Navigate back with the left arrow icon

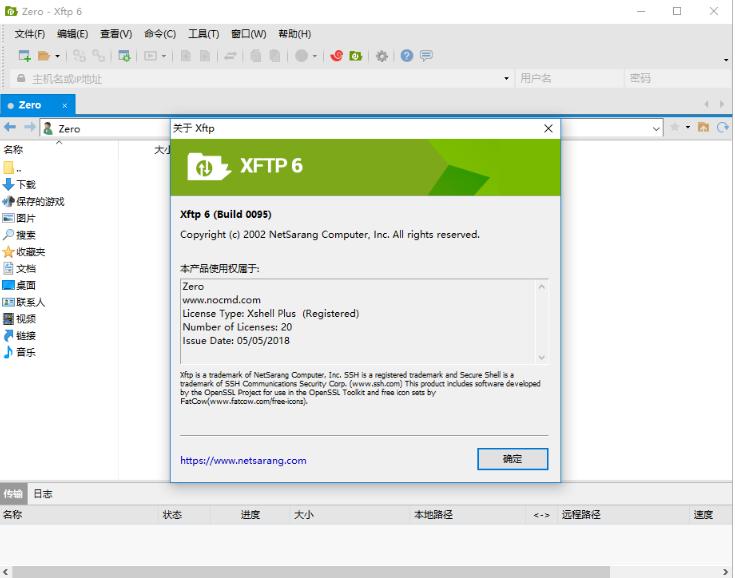(10, 128)
